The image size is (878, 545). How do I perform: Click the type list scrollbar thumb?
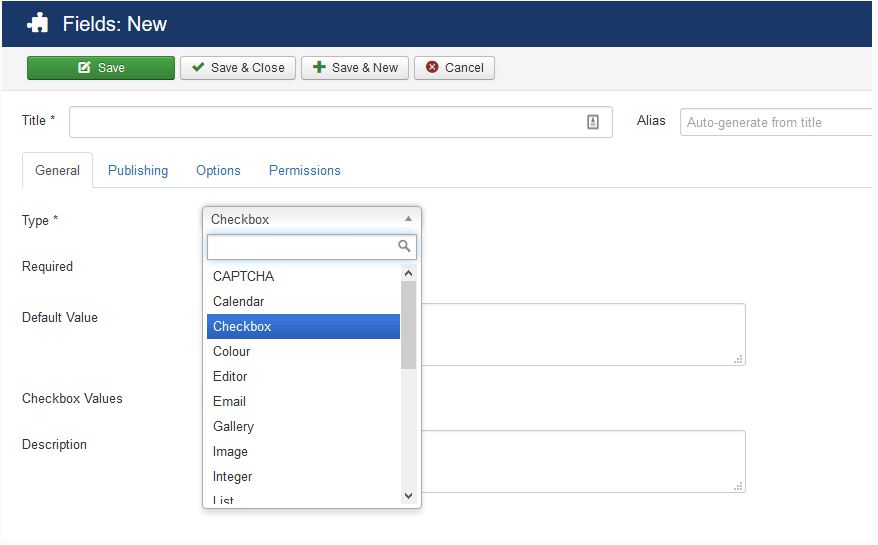coord(408,325)
